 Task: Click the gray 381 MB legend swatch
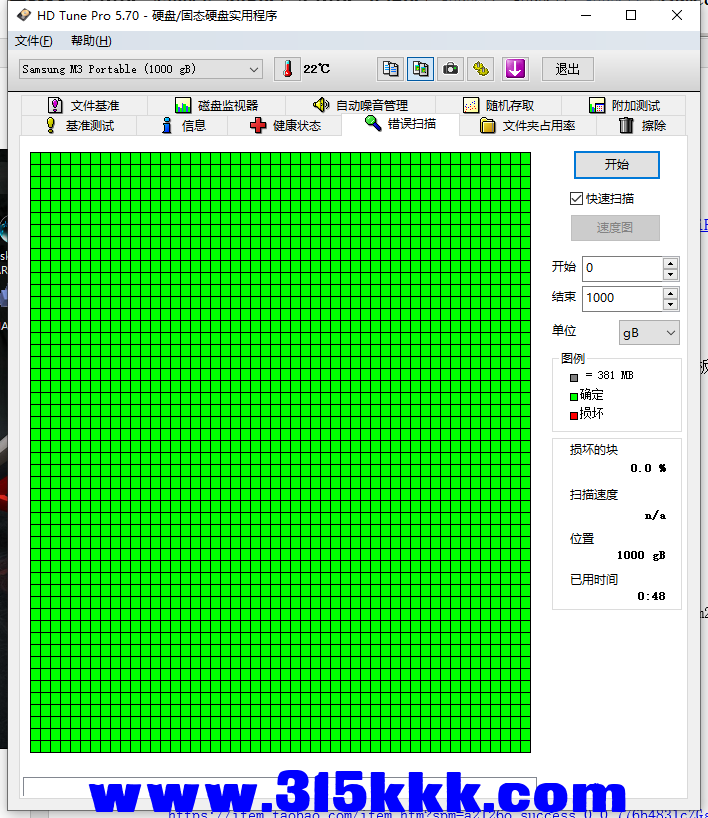click(574, 378)
